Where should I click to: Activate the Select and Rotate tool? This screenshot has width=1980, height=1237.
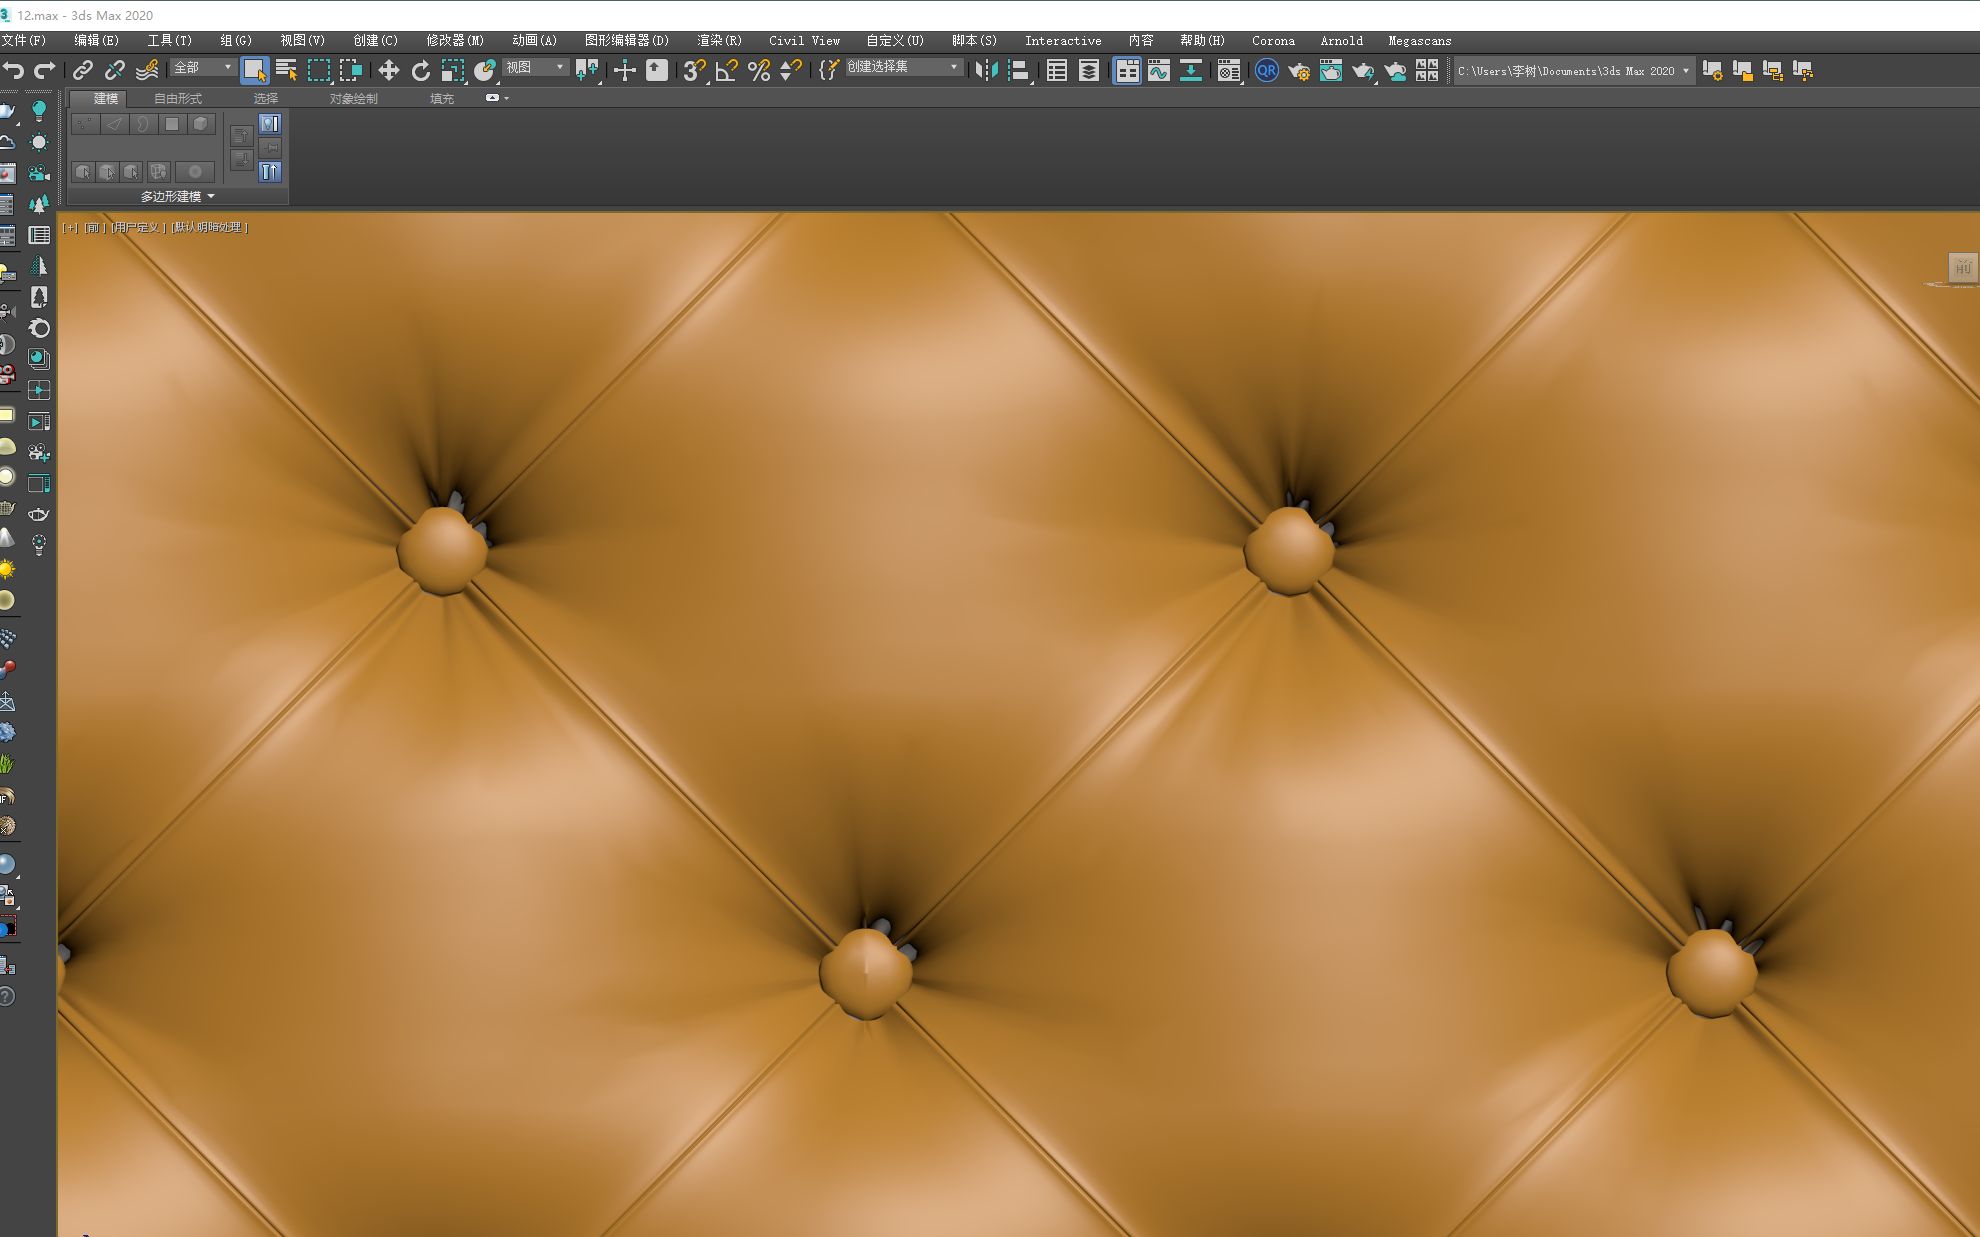(421, 70)
